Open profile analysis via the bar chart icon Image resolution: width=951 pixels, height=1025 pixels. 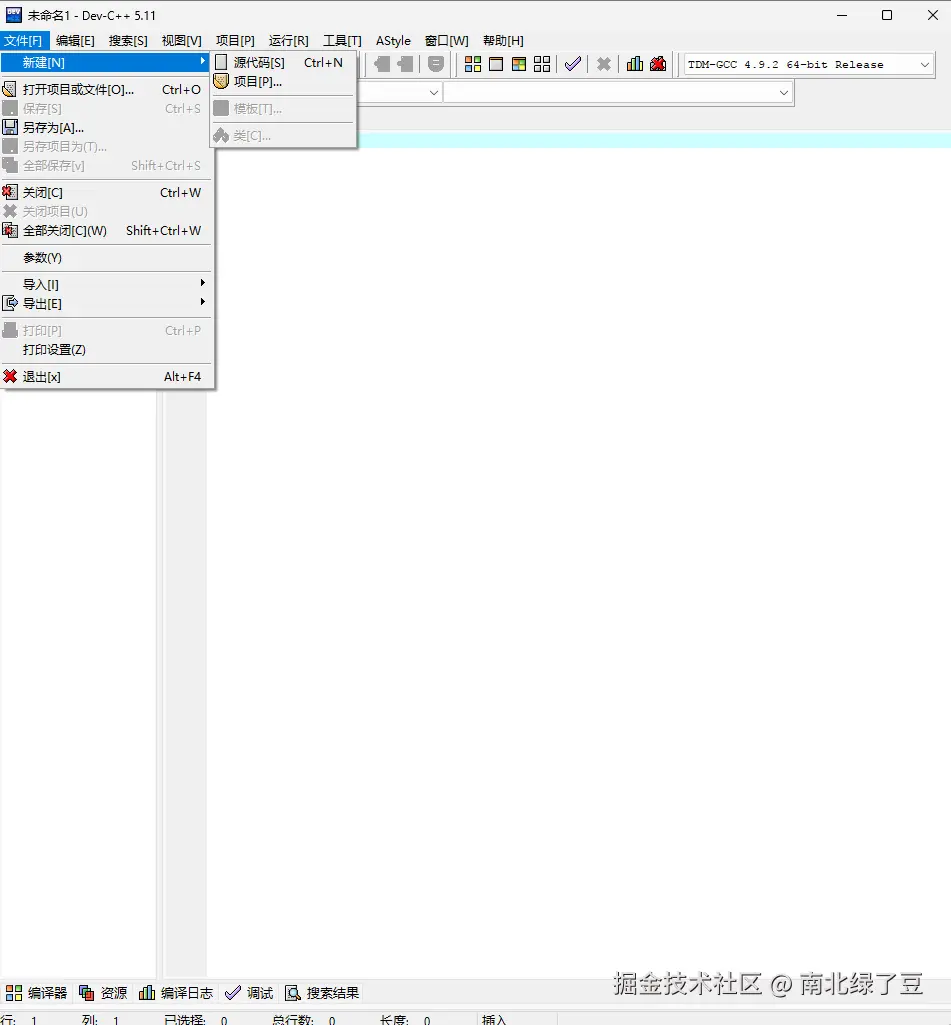[x=635, y=63]
